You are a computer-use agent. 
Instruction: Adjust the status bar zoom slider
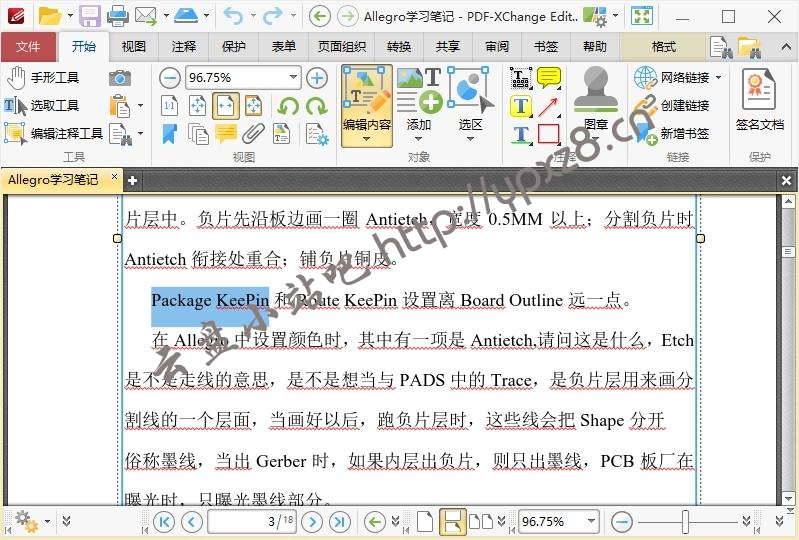[685, 522]
